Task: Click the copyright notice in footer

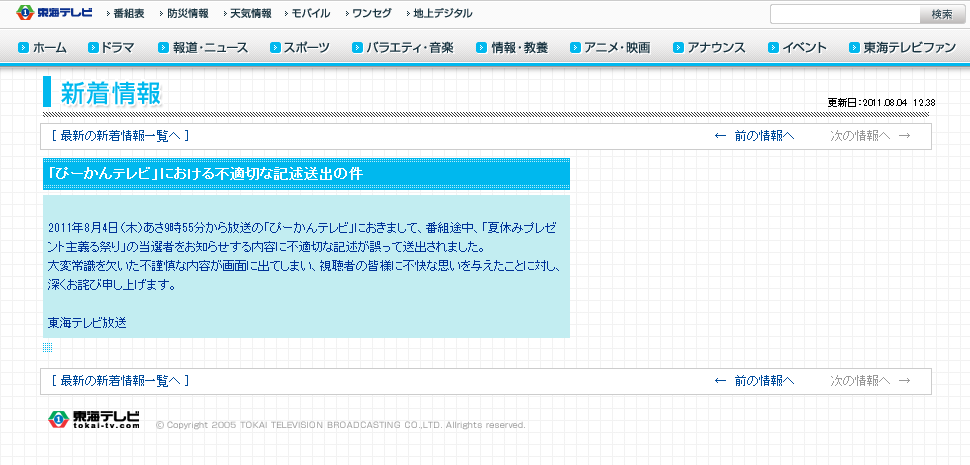Action: point(341,425)
